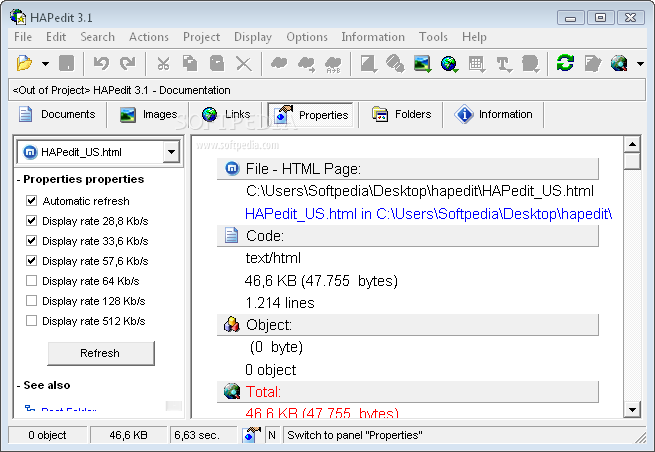Click the Find next binoculars icon

point(306,63)
